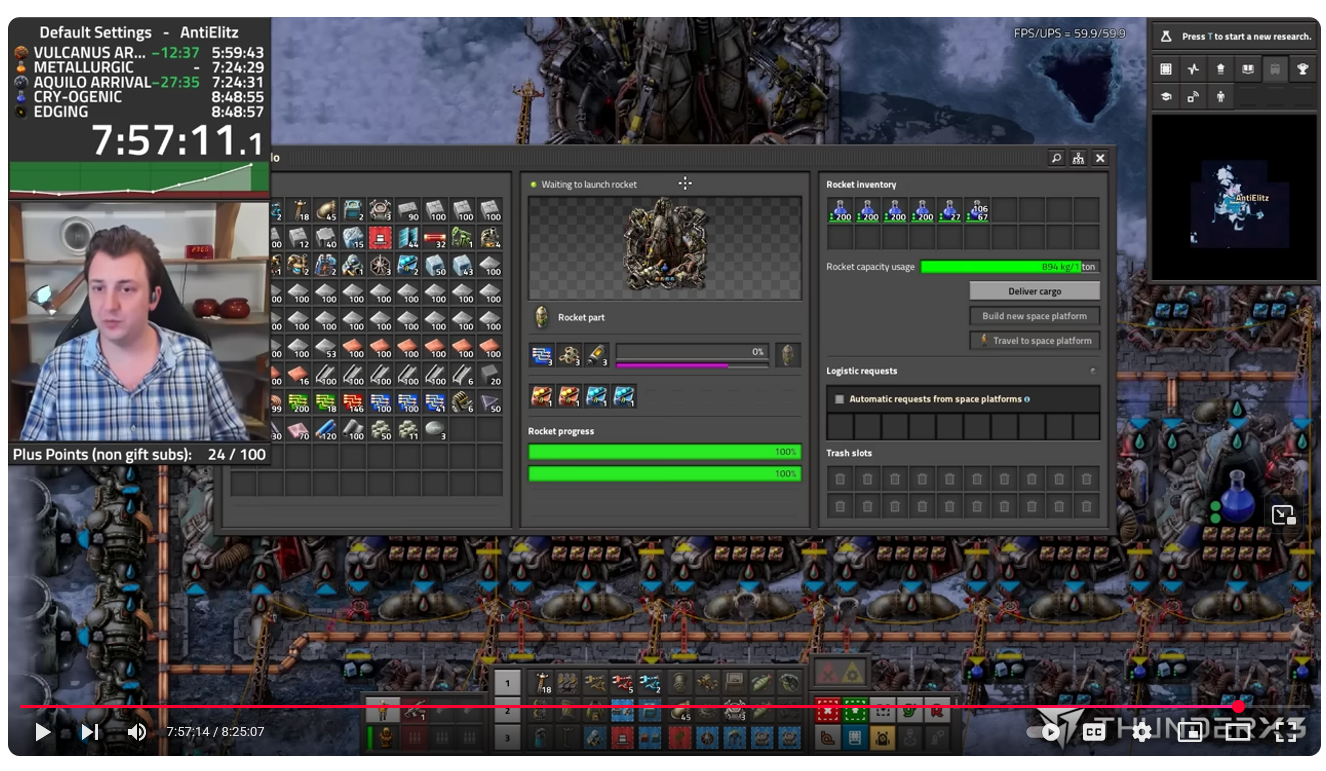
Task: Click the red video progress scrubber
Action: 1238,707
